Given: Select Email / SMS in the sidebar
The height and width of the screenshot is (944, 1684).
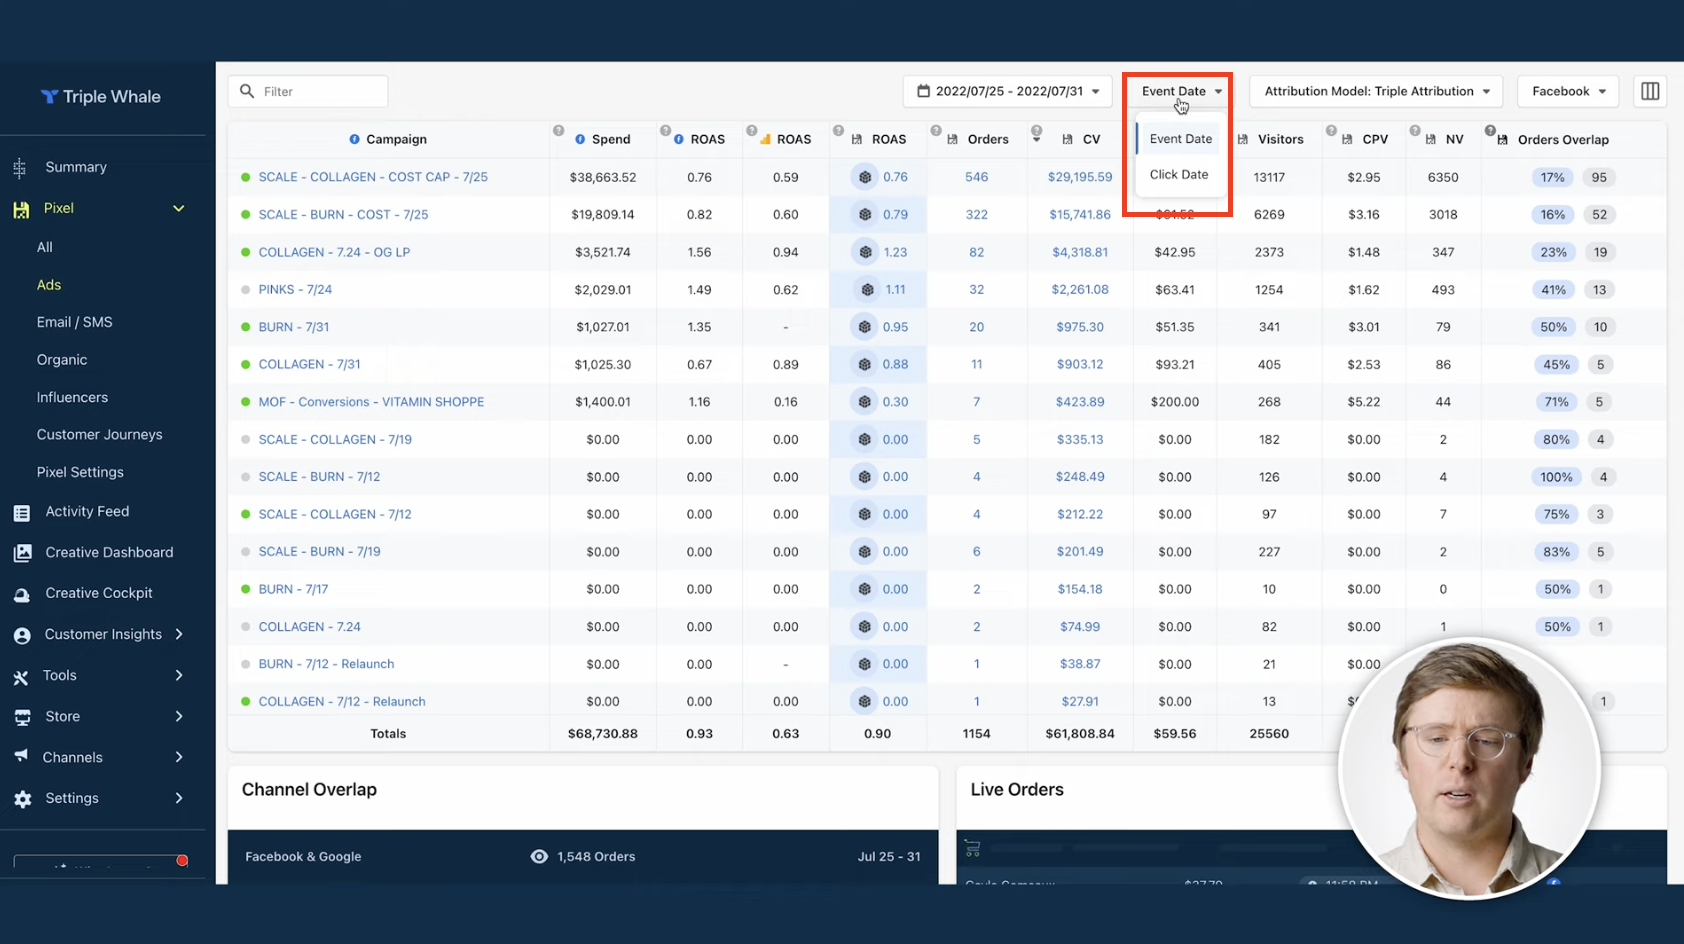Looking at the screenshot, I should (75, 322).
